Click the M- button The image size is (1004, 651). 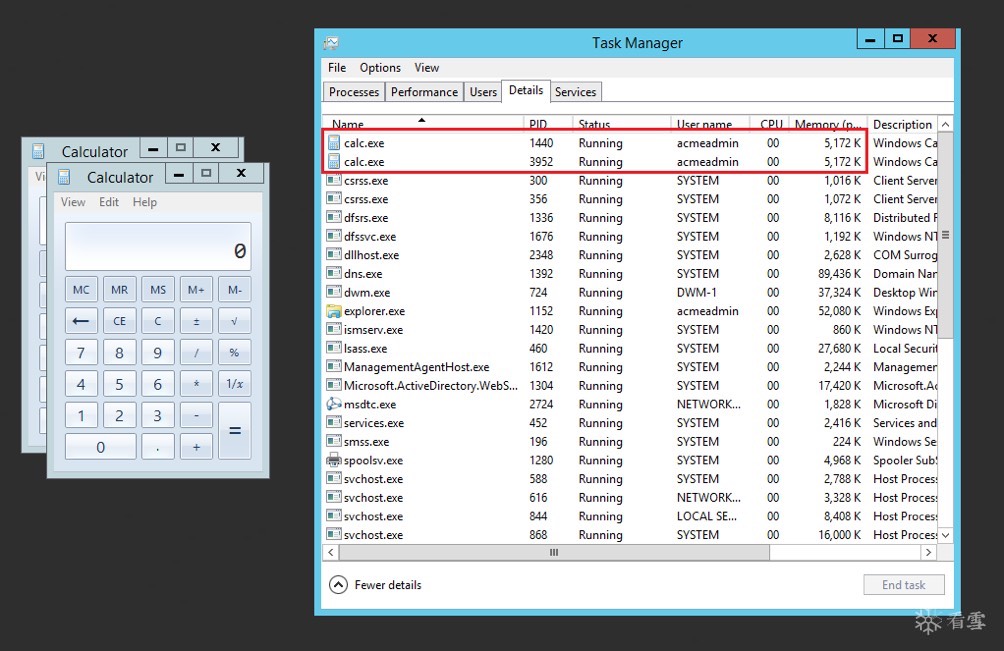point(234,289)
